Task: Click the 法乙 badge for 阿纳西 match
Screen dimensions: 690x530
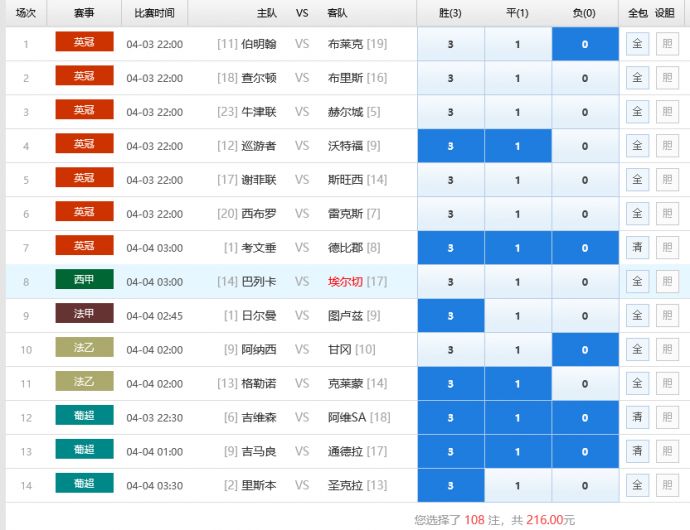Action: point(84,349)
